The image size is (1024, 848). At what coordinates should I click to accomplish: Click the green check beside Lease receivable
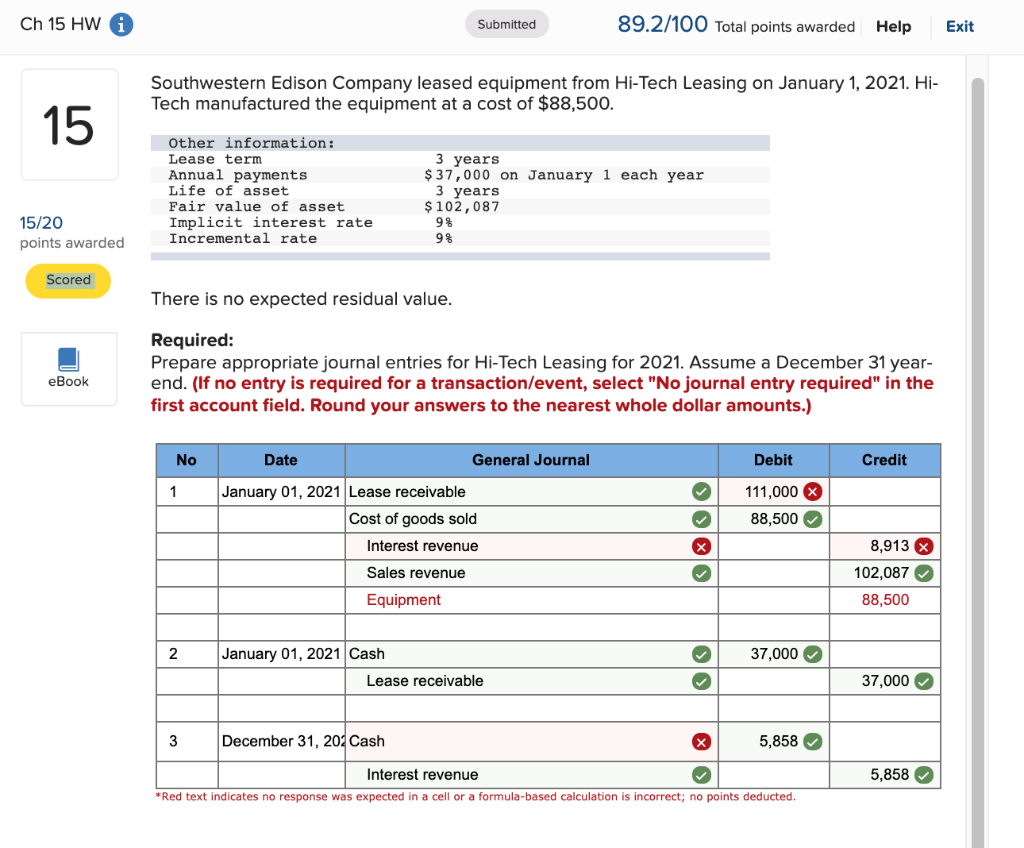(700, 491)
